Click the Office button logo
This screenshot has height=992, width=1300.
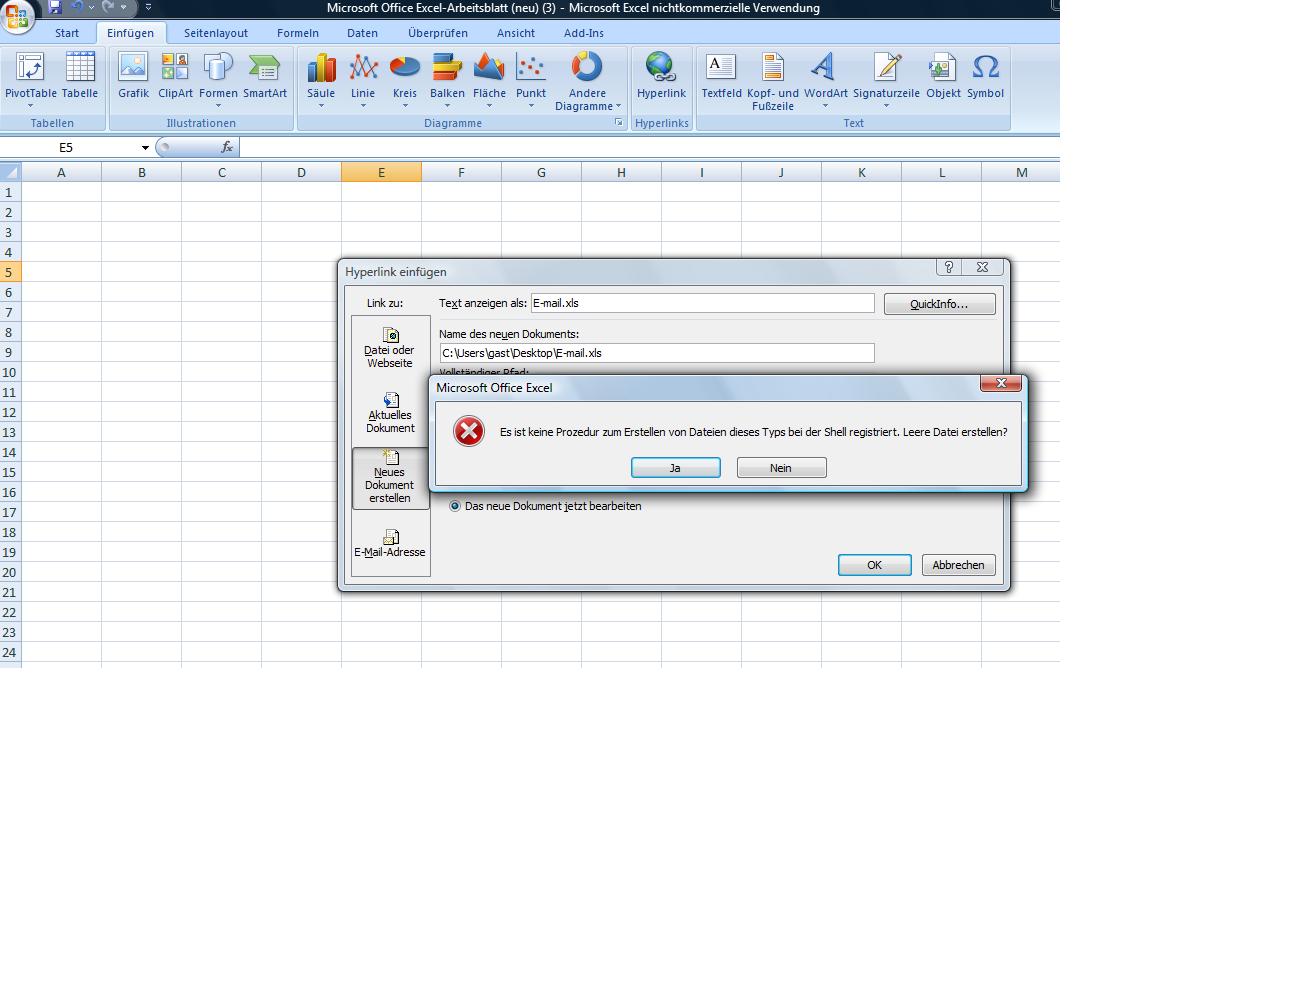click(17, 15)
